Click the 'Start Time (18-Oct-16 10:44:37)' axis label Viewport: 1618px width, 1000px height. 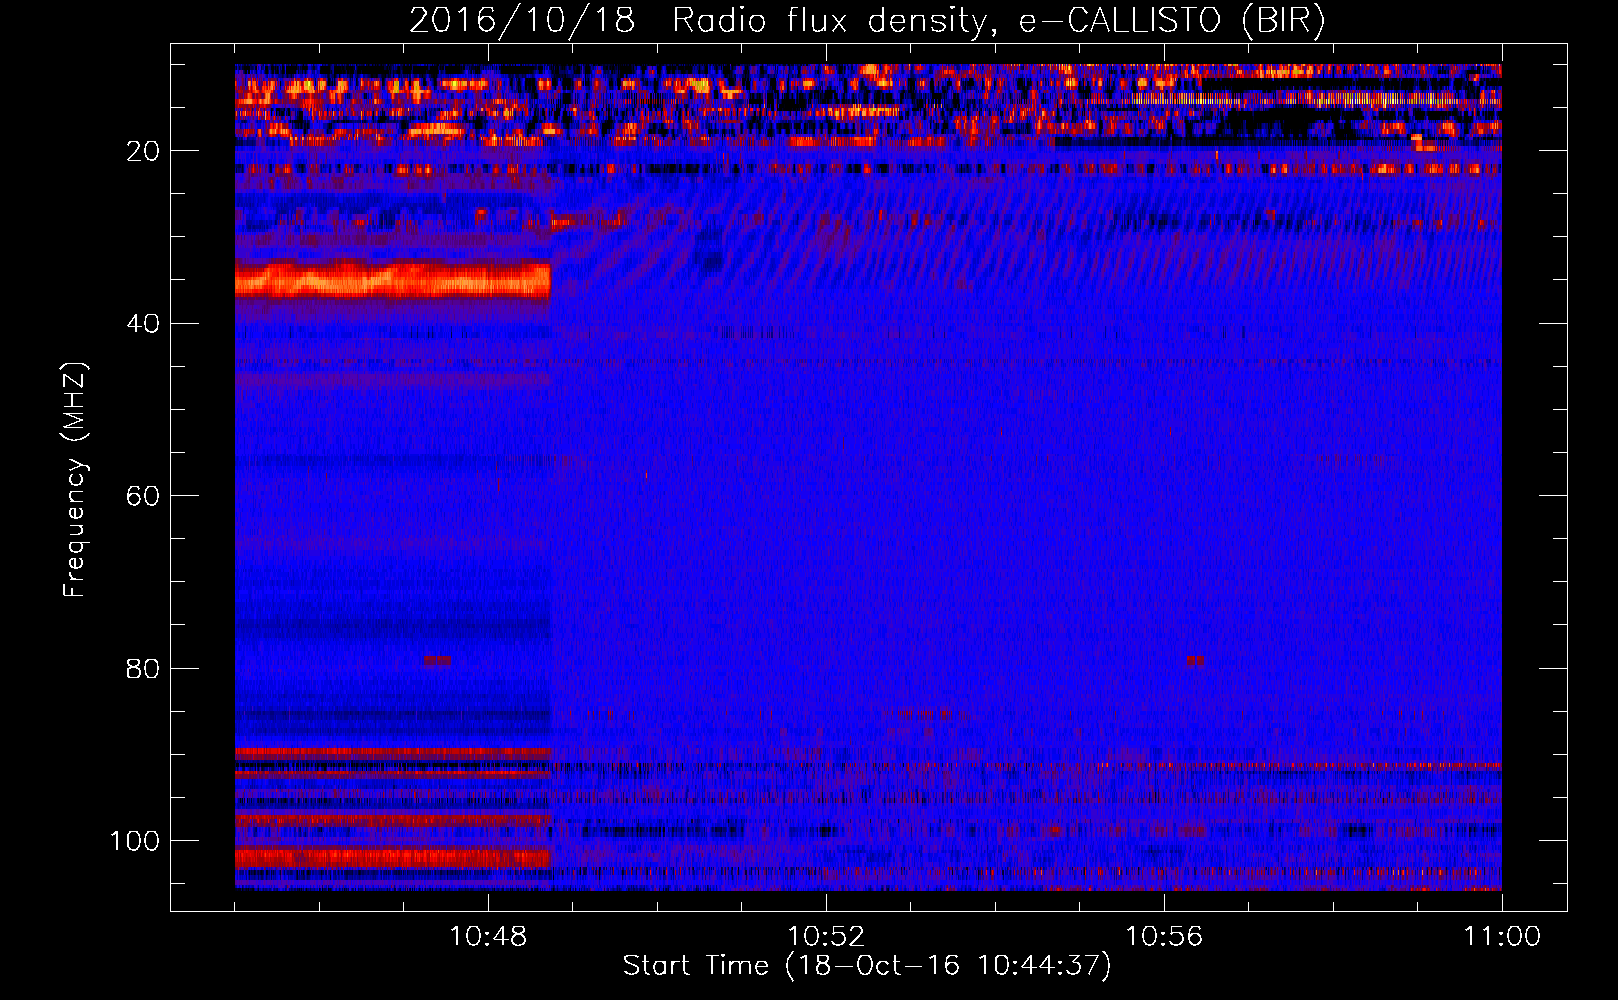867,967
